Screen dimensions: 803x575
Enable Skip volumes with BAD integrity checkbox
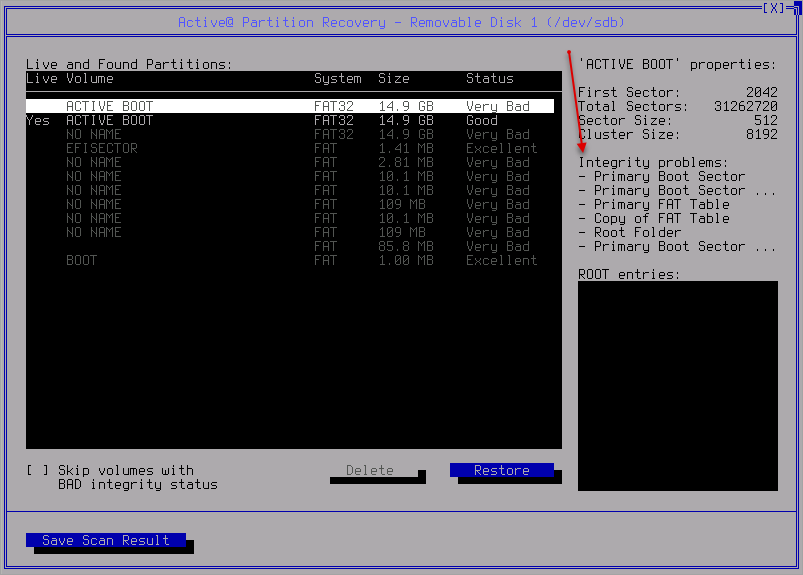[x=38, y=470]
